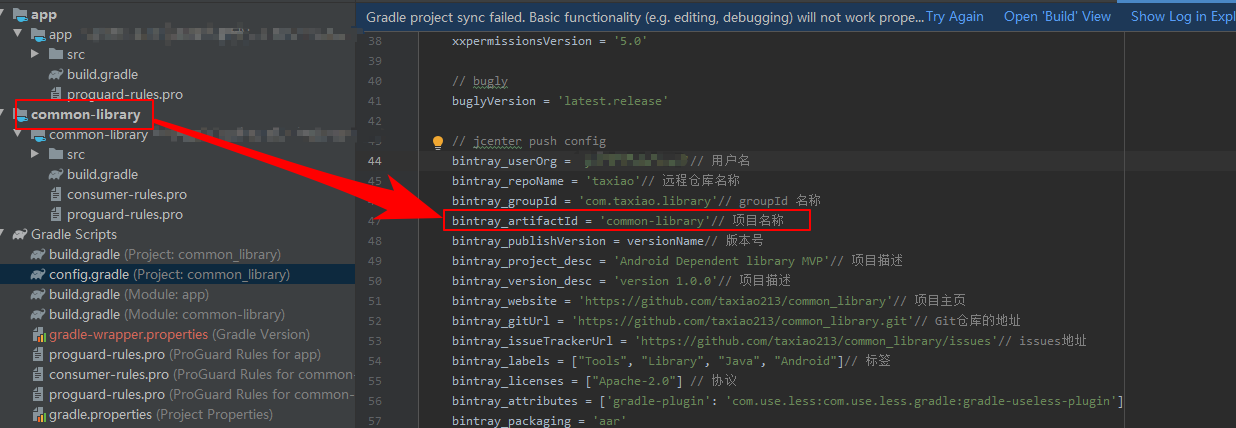Click the top-level app module icon

pyautogui.click(x=21, y=14)
